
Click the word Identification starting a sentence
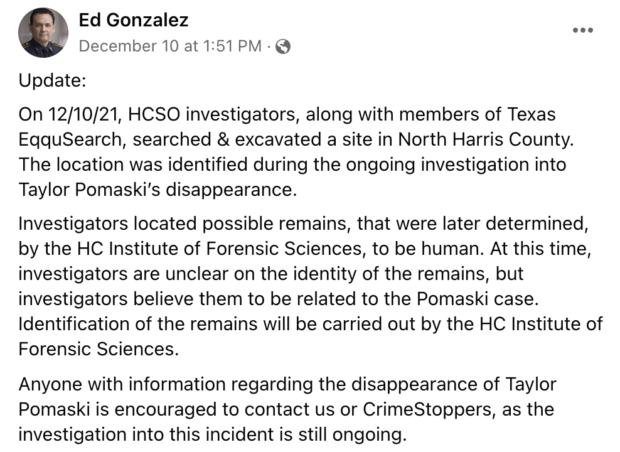pos(74,324)
